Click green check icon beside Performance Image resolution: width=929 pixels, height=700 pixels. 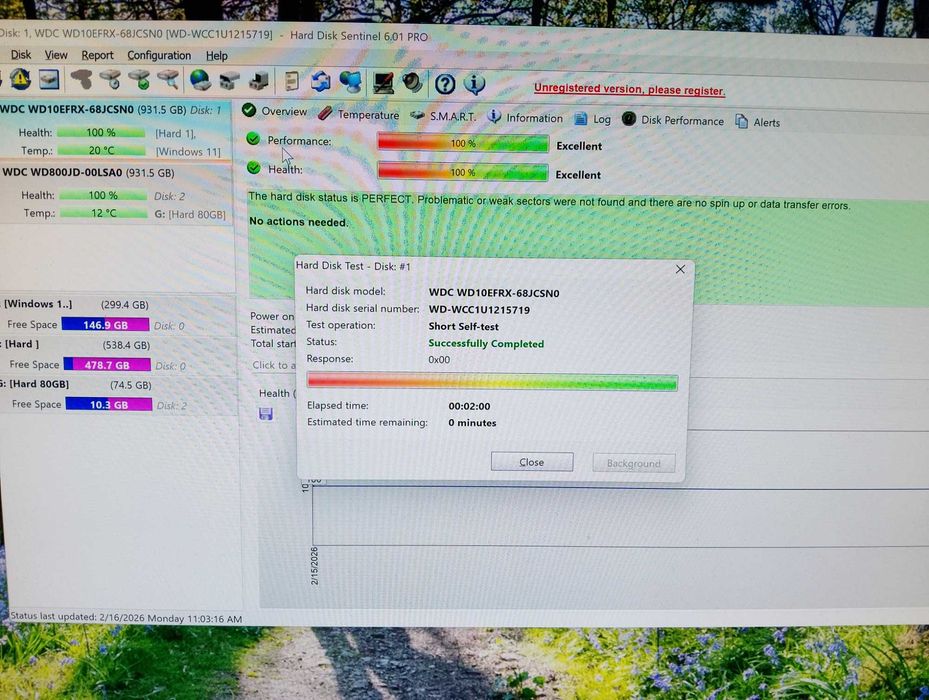pyautogui.click(x=253, y=139)
